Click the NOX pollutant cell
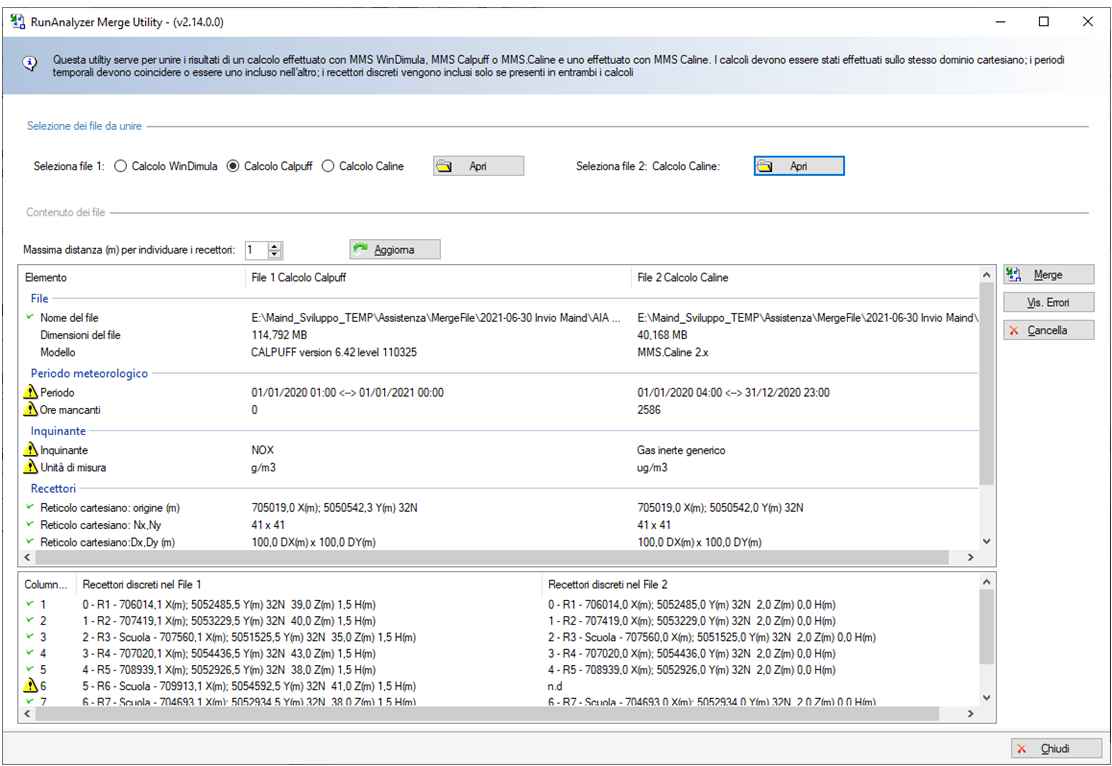 262,450
